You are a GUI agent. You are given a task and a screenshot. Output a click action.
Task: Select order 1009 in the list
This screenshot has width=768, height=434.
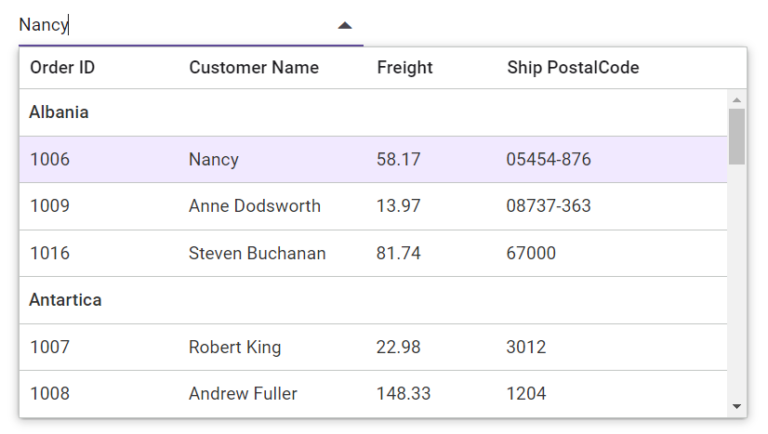tap(50, 207)
